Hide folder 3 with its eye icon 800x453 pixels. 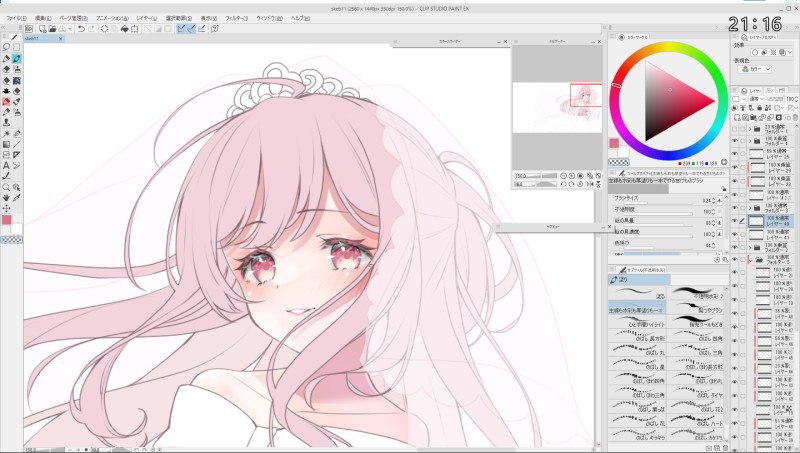point(735,208)
